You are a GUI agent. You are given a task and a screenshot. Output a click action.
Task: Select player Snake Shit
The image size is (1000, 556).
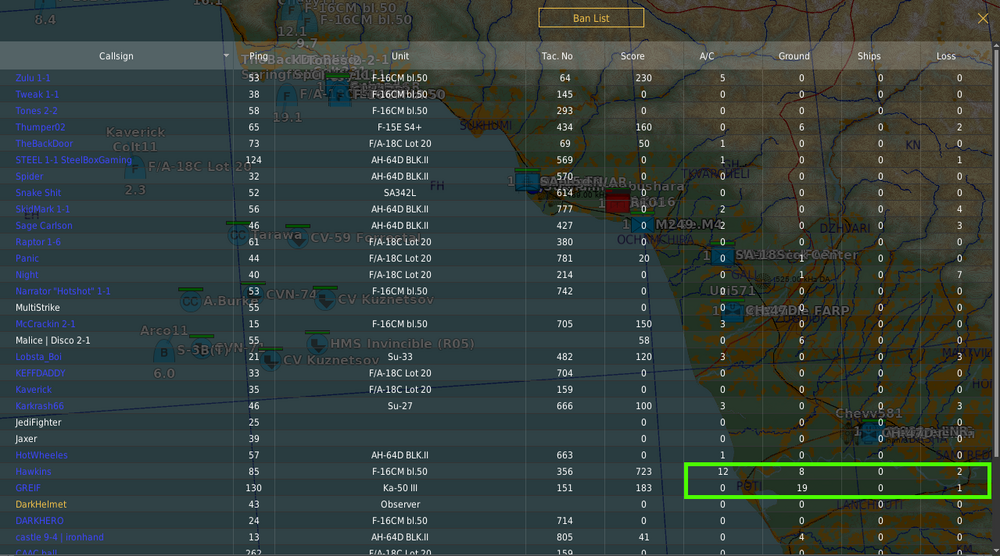click(38, 193)
